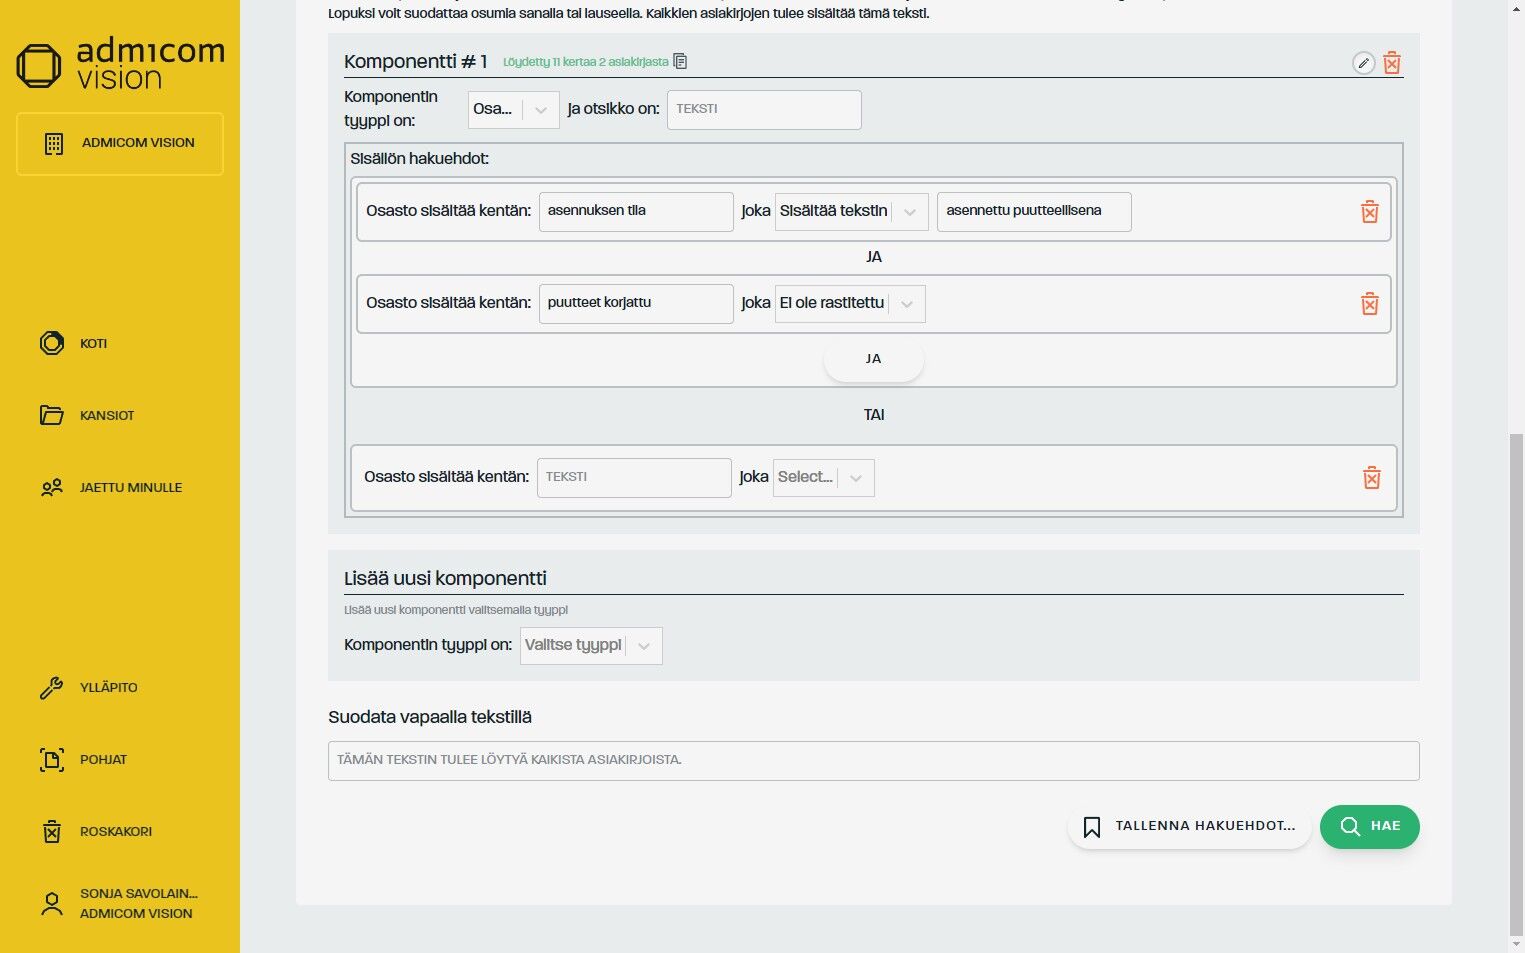Click the JA add-condition button
This screenshot has height=953, width=1525.
(873, 360)
